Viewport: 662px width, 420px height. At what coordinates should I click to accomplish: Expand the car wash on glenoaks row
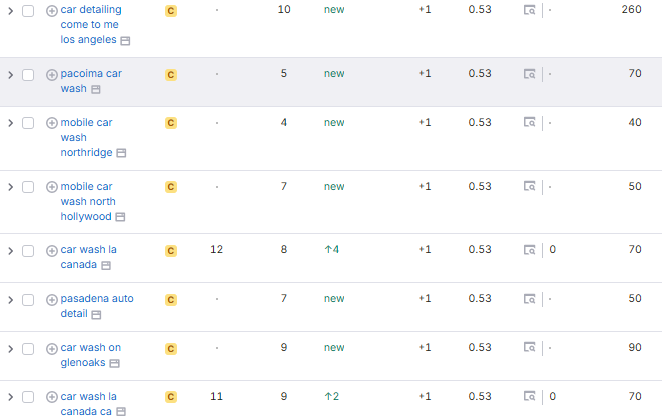(x=10, y=348)
